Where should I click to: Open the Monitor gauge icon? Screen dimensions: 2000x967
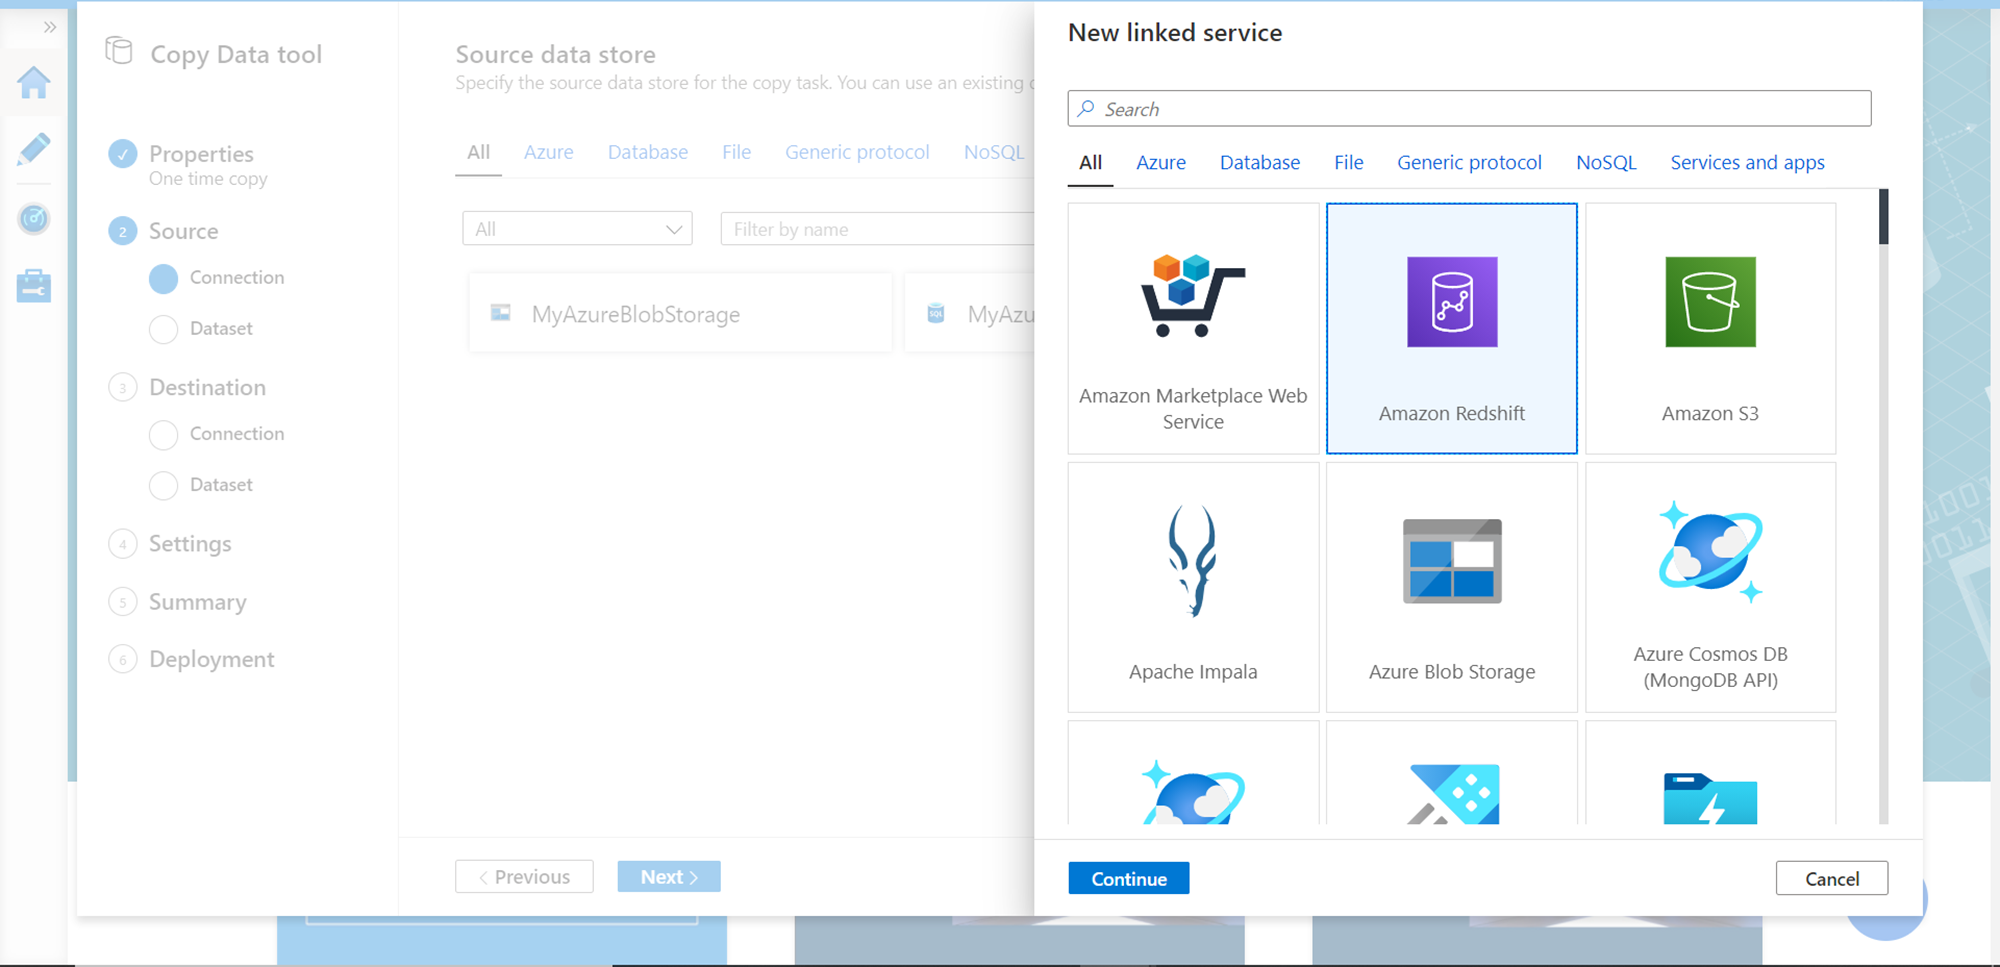pos(33,218)
